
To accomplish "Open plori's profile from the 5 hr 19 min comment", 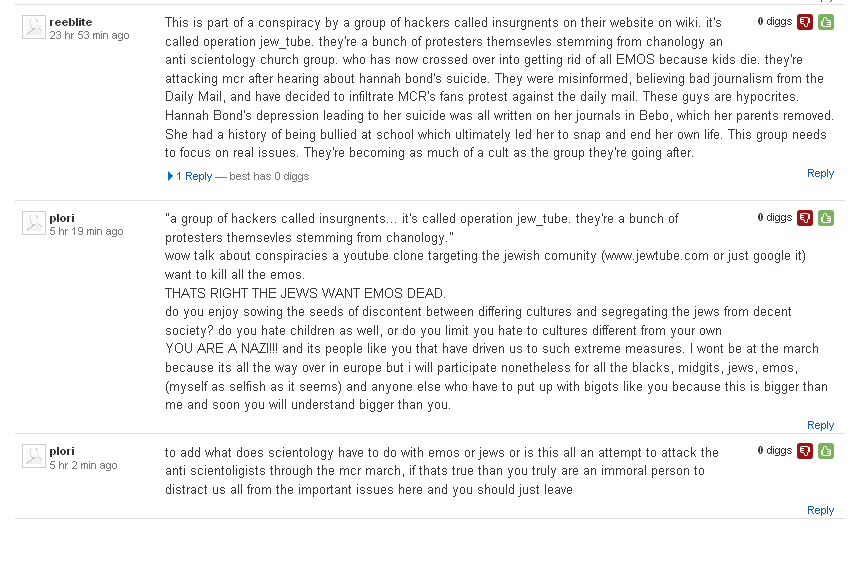I will pyautogui.click(x=62, y=218).
